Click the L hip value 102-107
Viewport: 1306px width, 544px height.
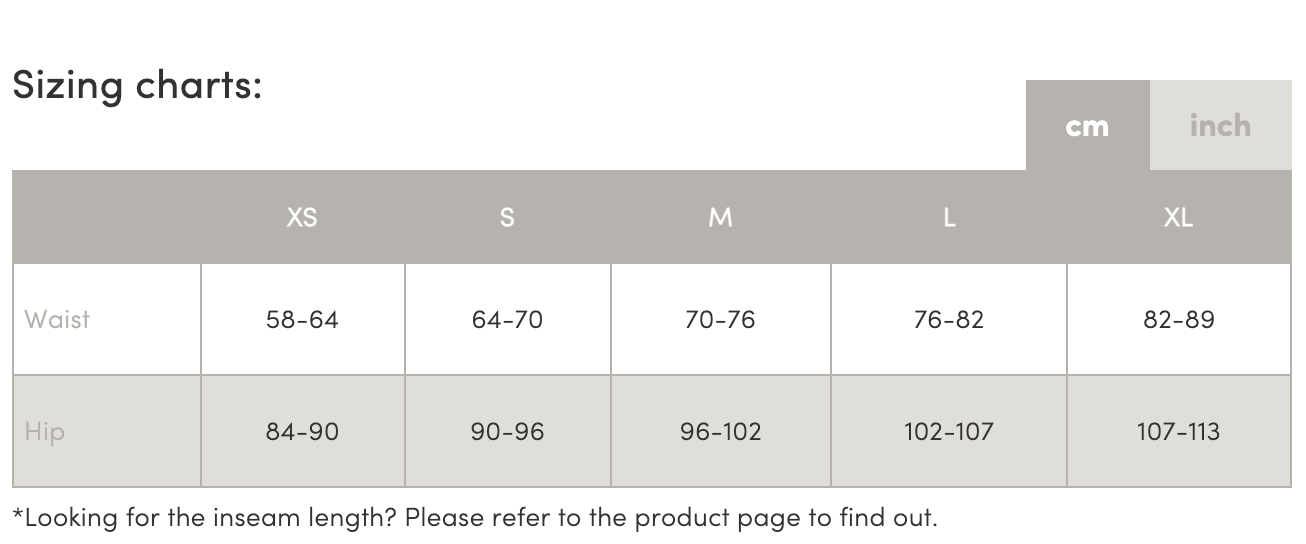[949, 432]
